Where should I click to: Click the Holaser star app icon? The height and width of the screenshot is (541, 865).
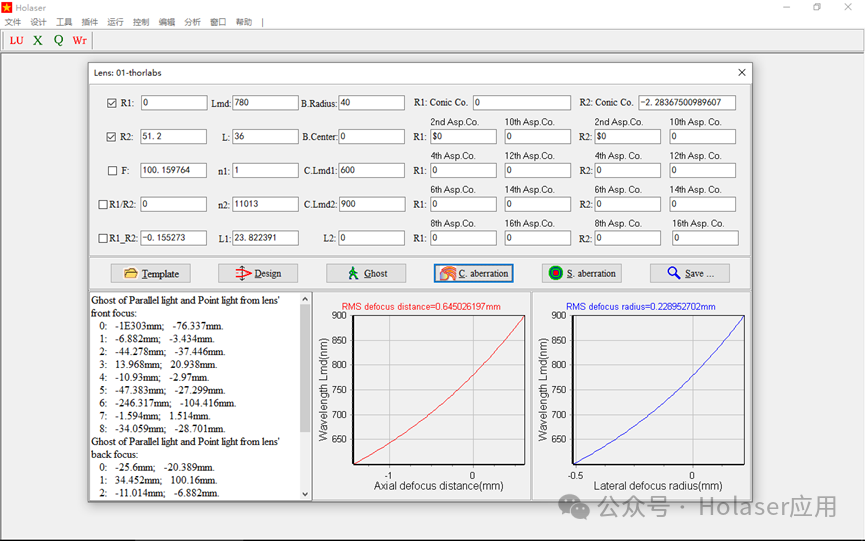(x=7, y=8)
